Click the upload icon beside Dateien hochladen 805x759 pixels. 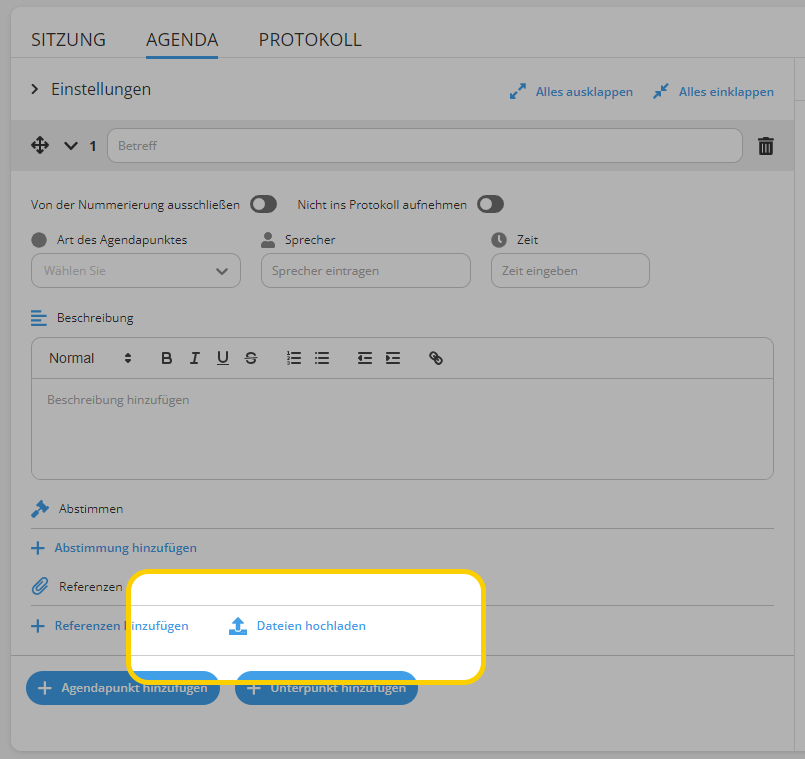point(238,626)
